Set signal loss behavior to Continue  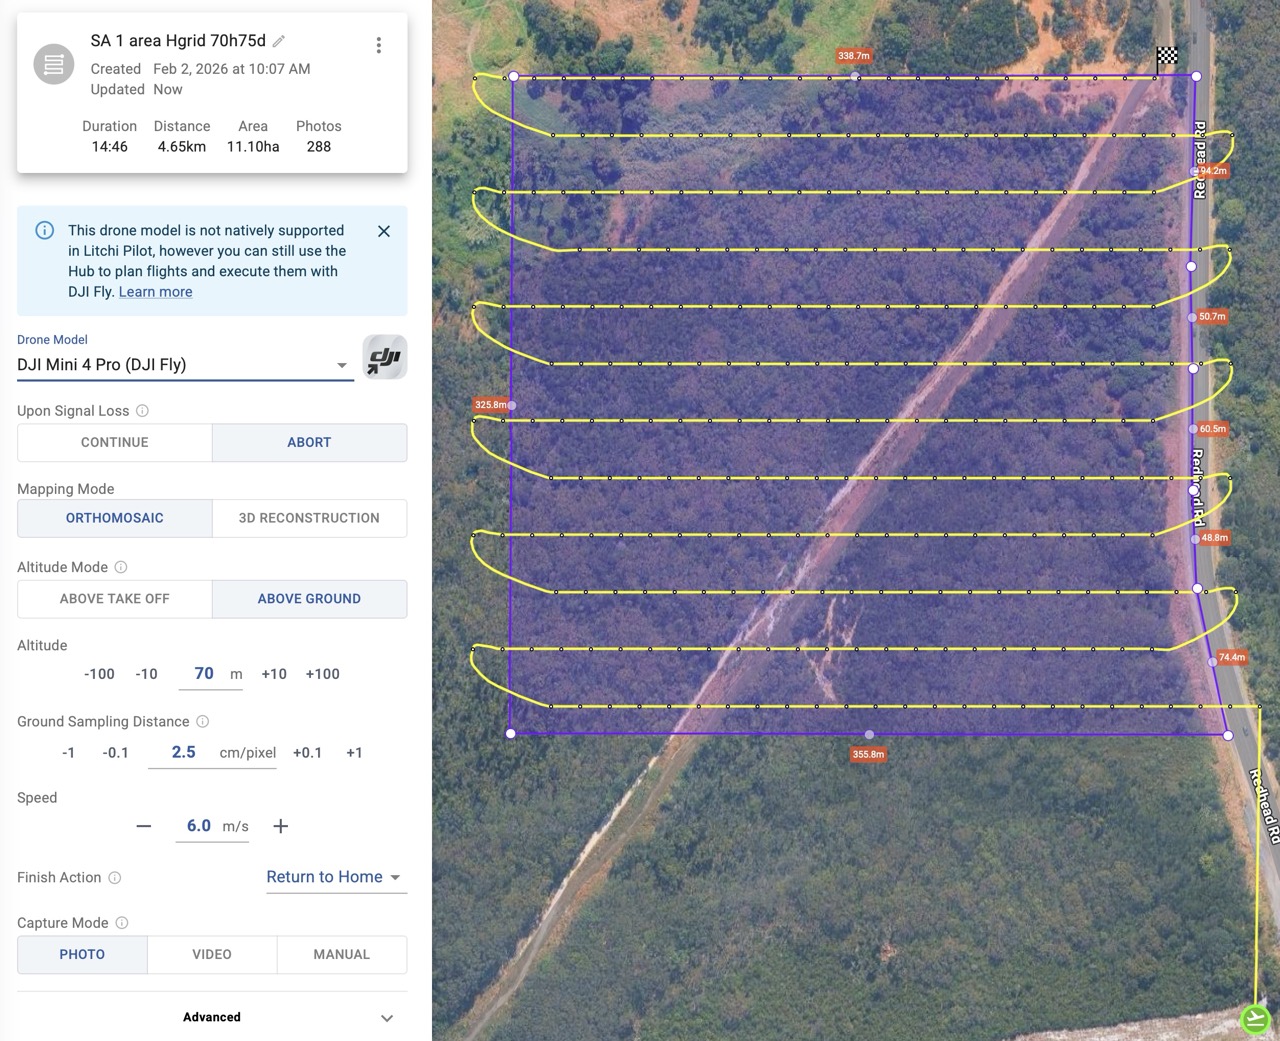(x=115, y=443)
